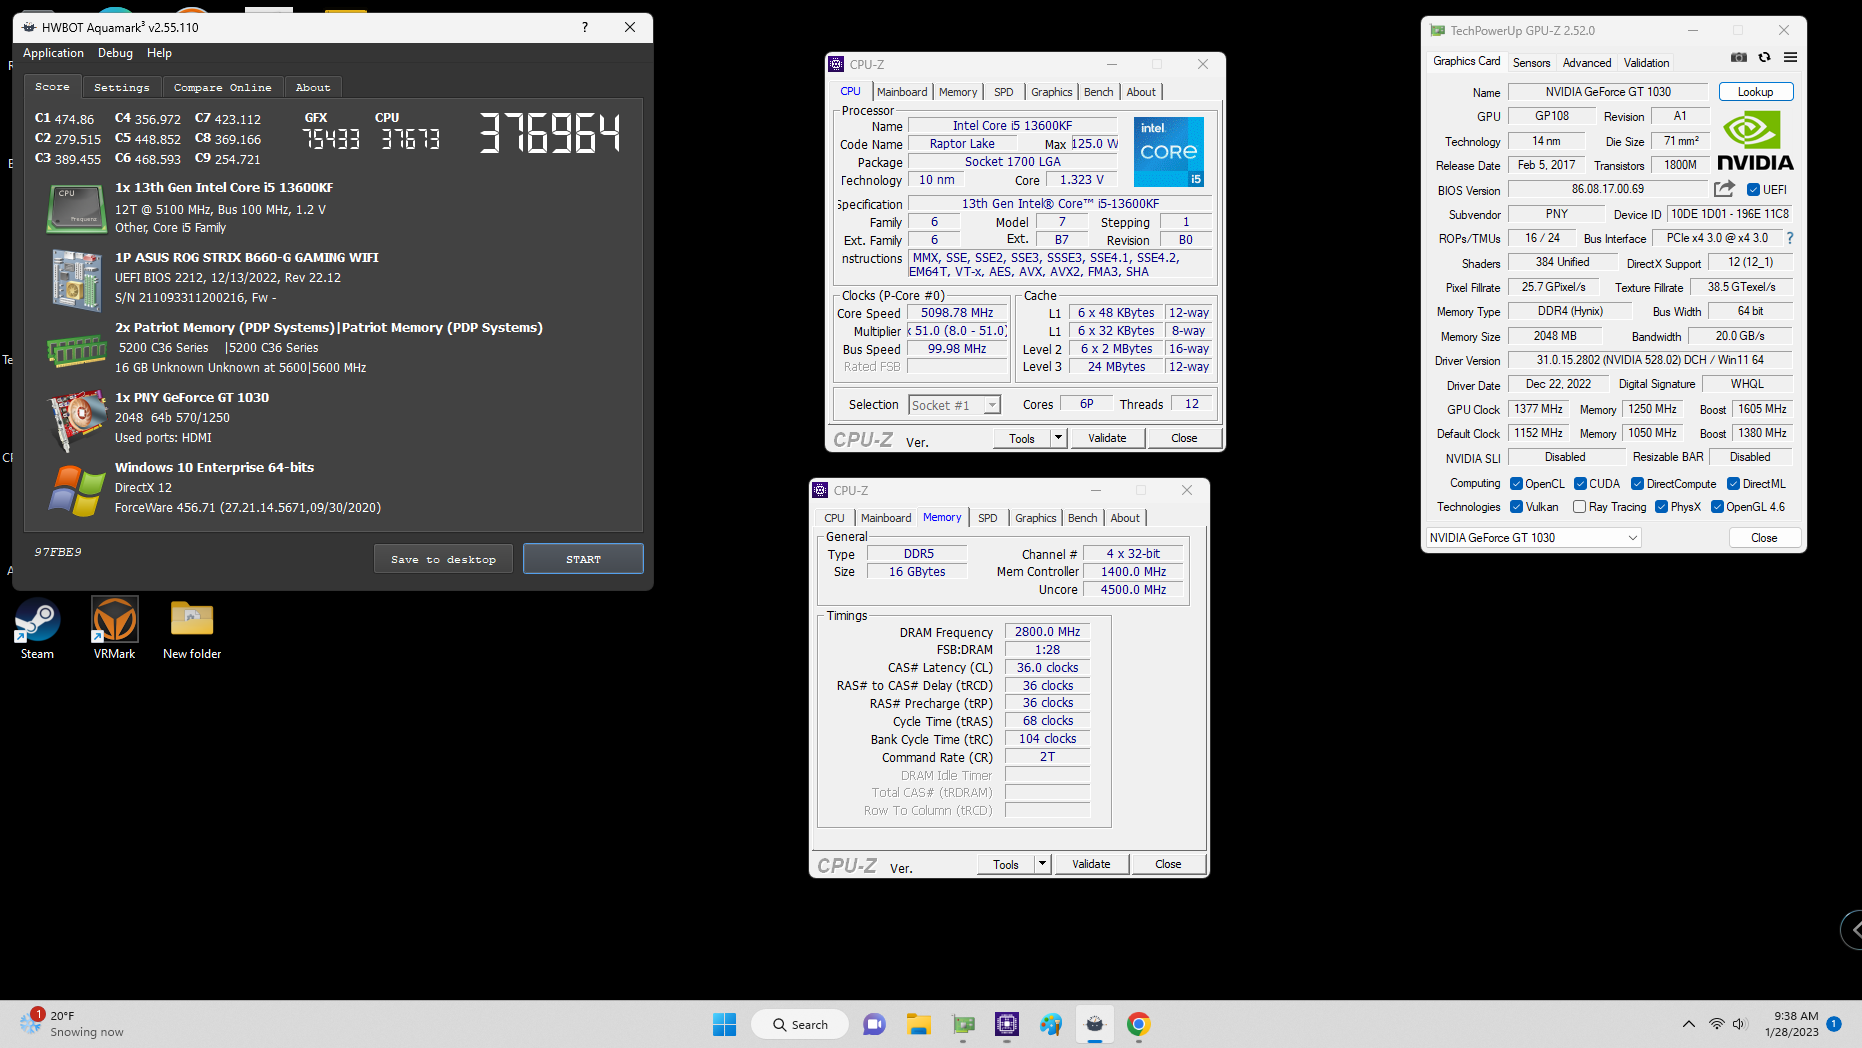Viewport: 1862px width, 1048px height.
Task: Open the Mainboard tab in upper CPU-Z
Action: (x=902, y=92)
